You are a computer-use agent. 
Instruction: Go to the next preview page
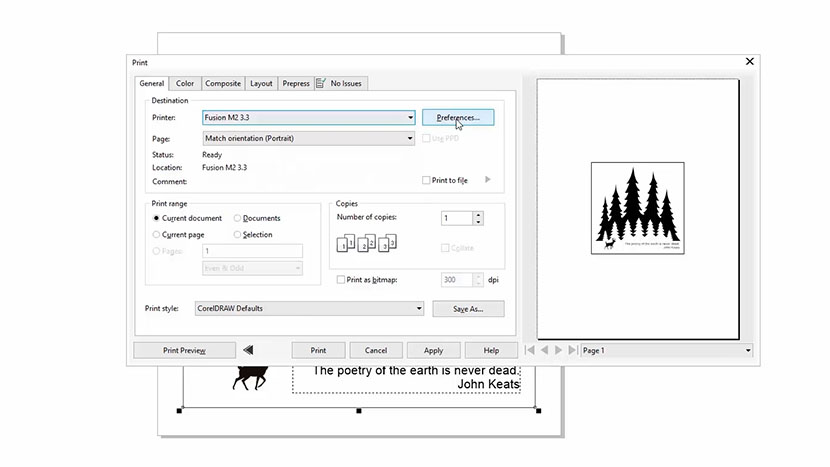coord(559,350)
